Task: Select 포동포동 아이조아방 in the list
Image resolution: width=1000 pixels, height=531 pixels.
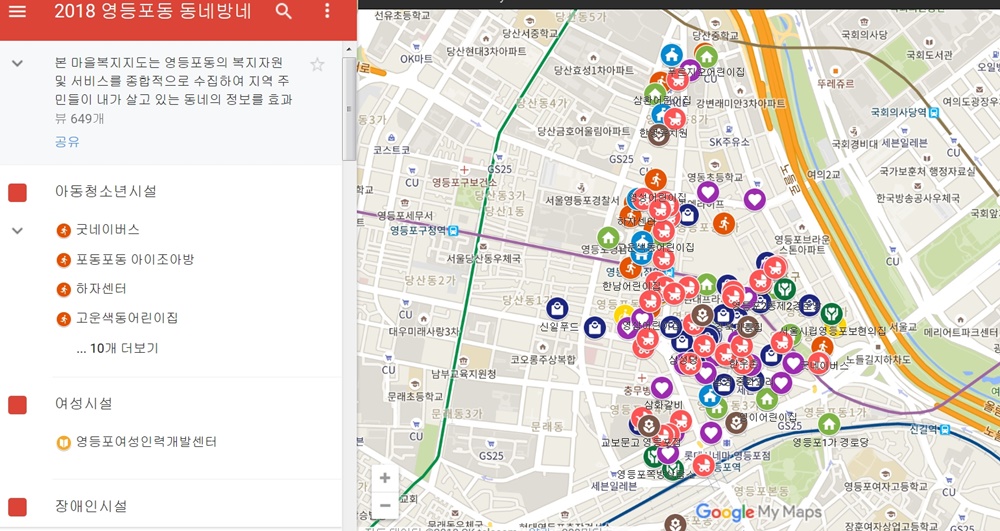Action: tap(135, 259)
